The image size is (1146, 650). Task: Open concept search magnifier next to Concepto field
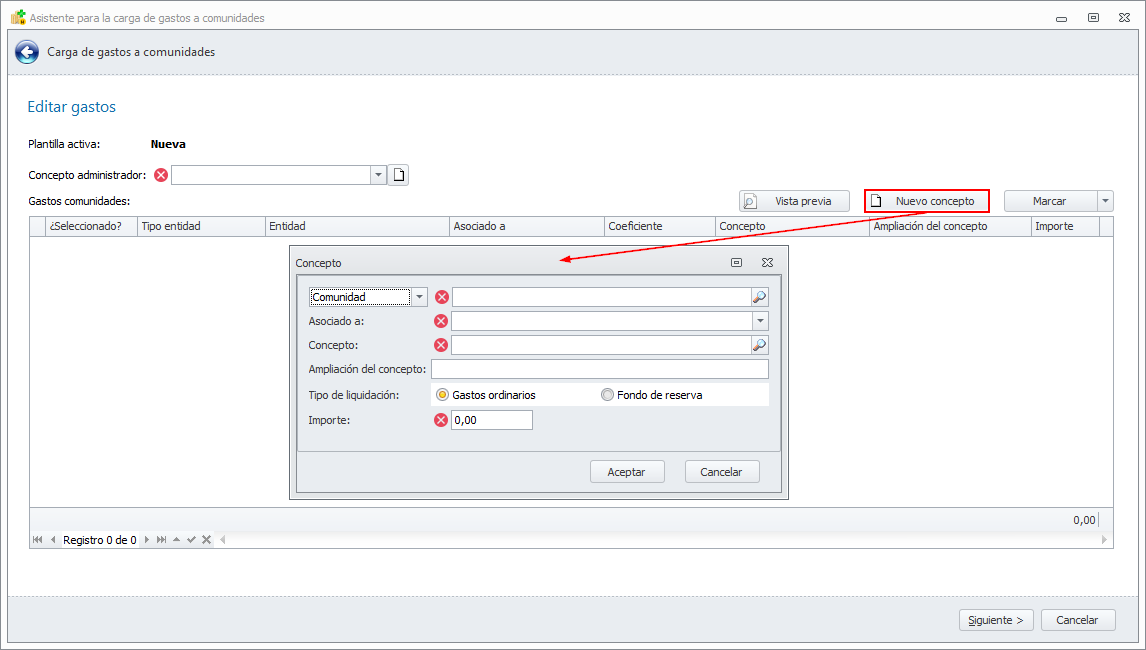click(759, 345)
